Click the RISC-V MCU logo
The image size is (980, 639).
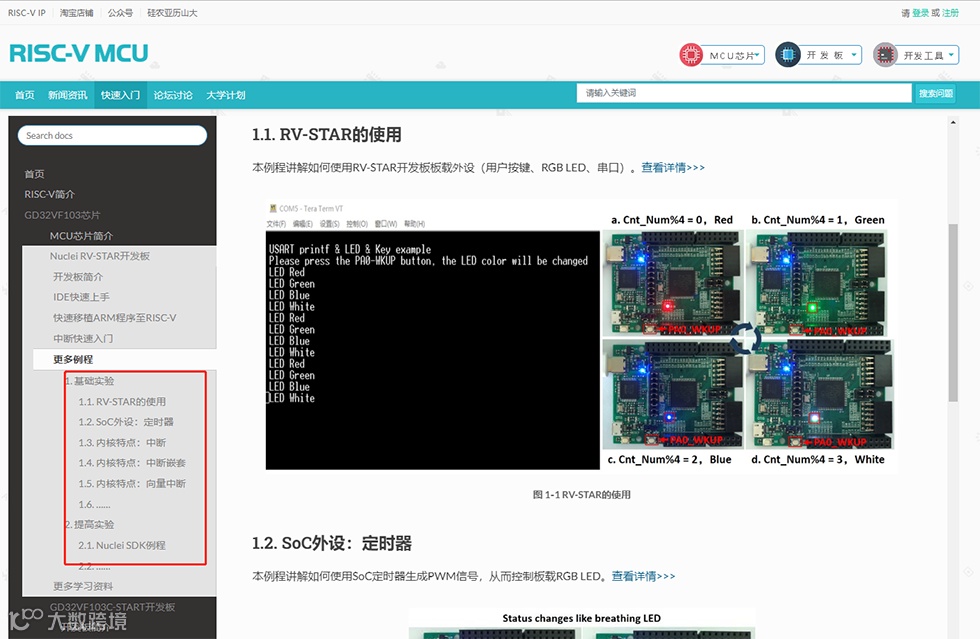(x=79, y=54)
